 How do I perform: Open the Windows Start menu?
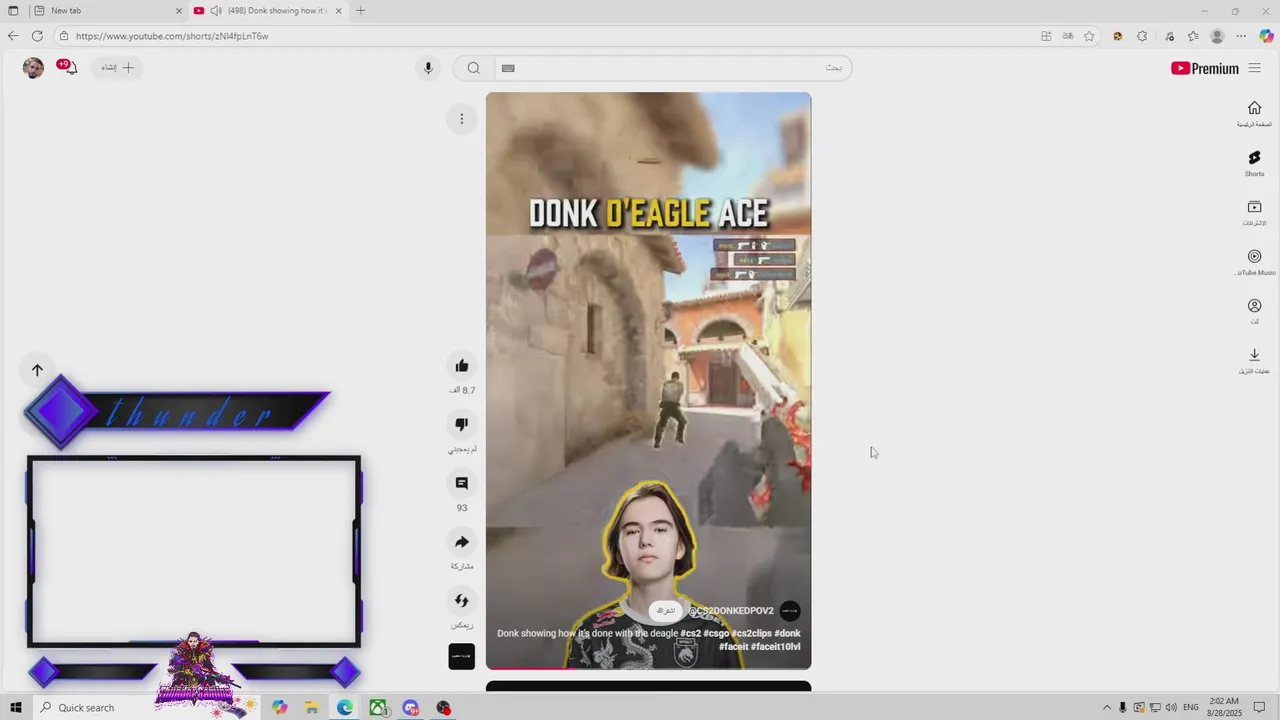pos(15,707)
